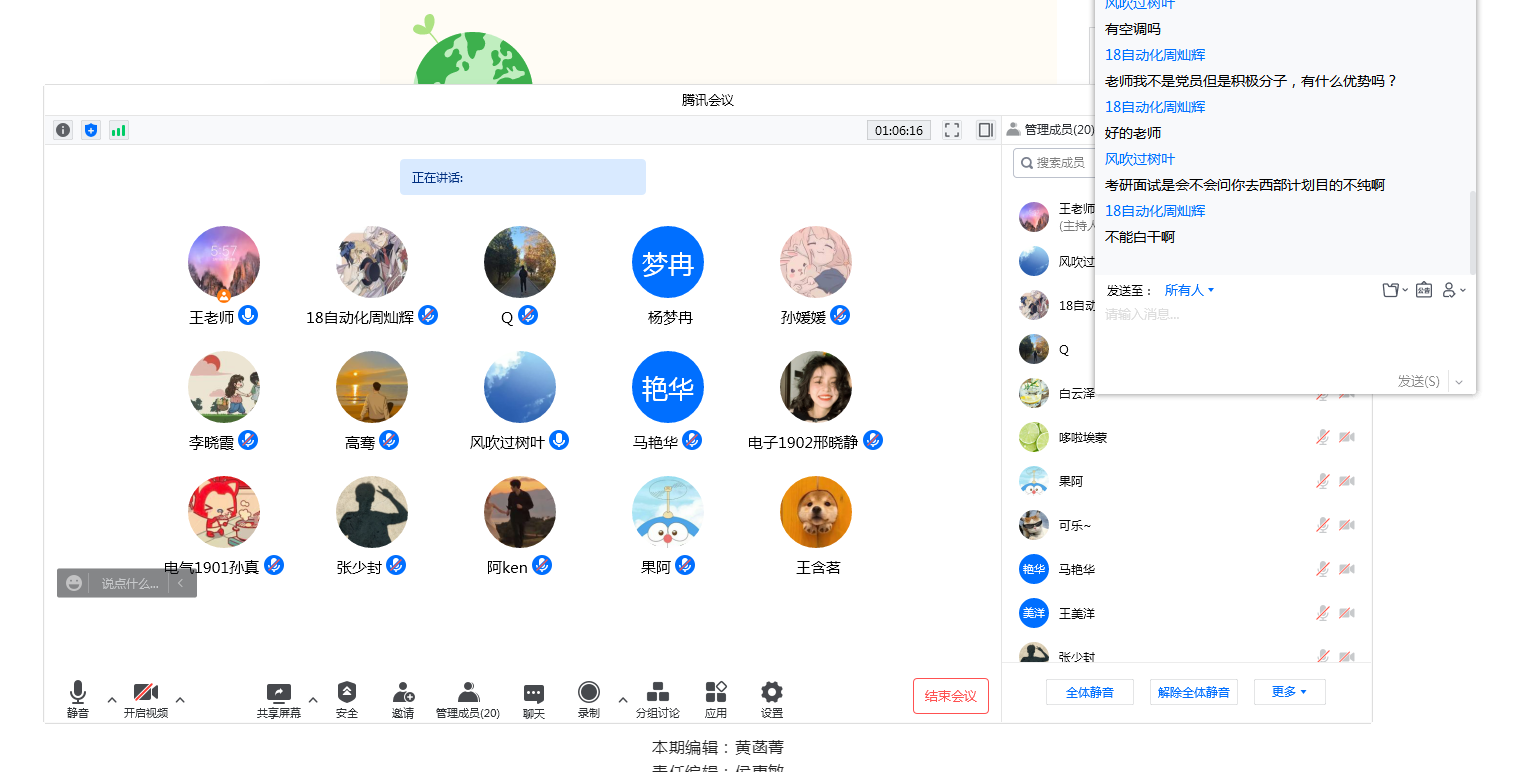Click the 共享屏幕 share screen icon
This screenshot has width=1525, height=772.
(278, 693)
